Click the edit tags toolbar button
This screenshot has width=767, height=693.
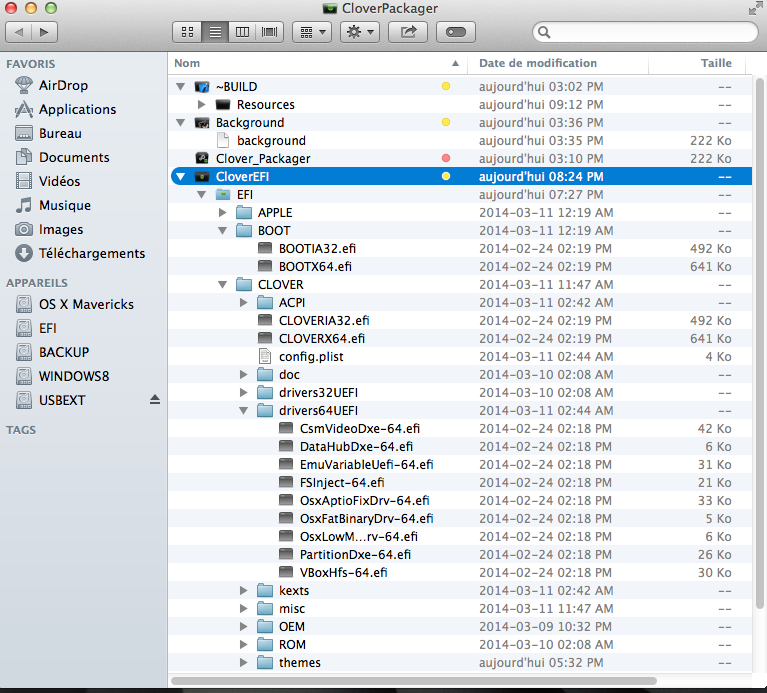(456, 32)
